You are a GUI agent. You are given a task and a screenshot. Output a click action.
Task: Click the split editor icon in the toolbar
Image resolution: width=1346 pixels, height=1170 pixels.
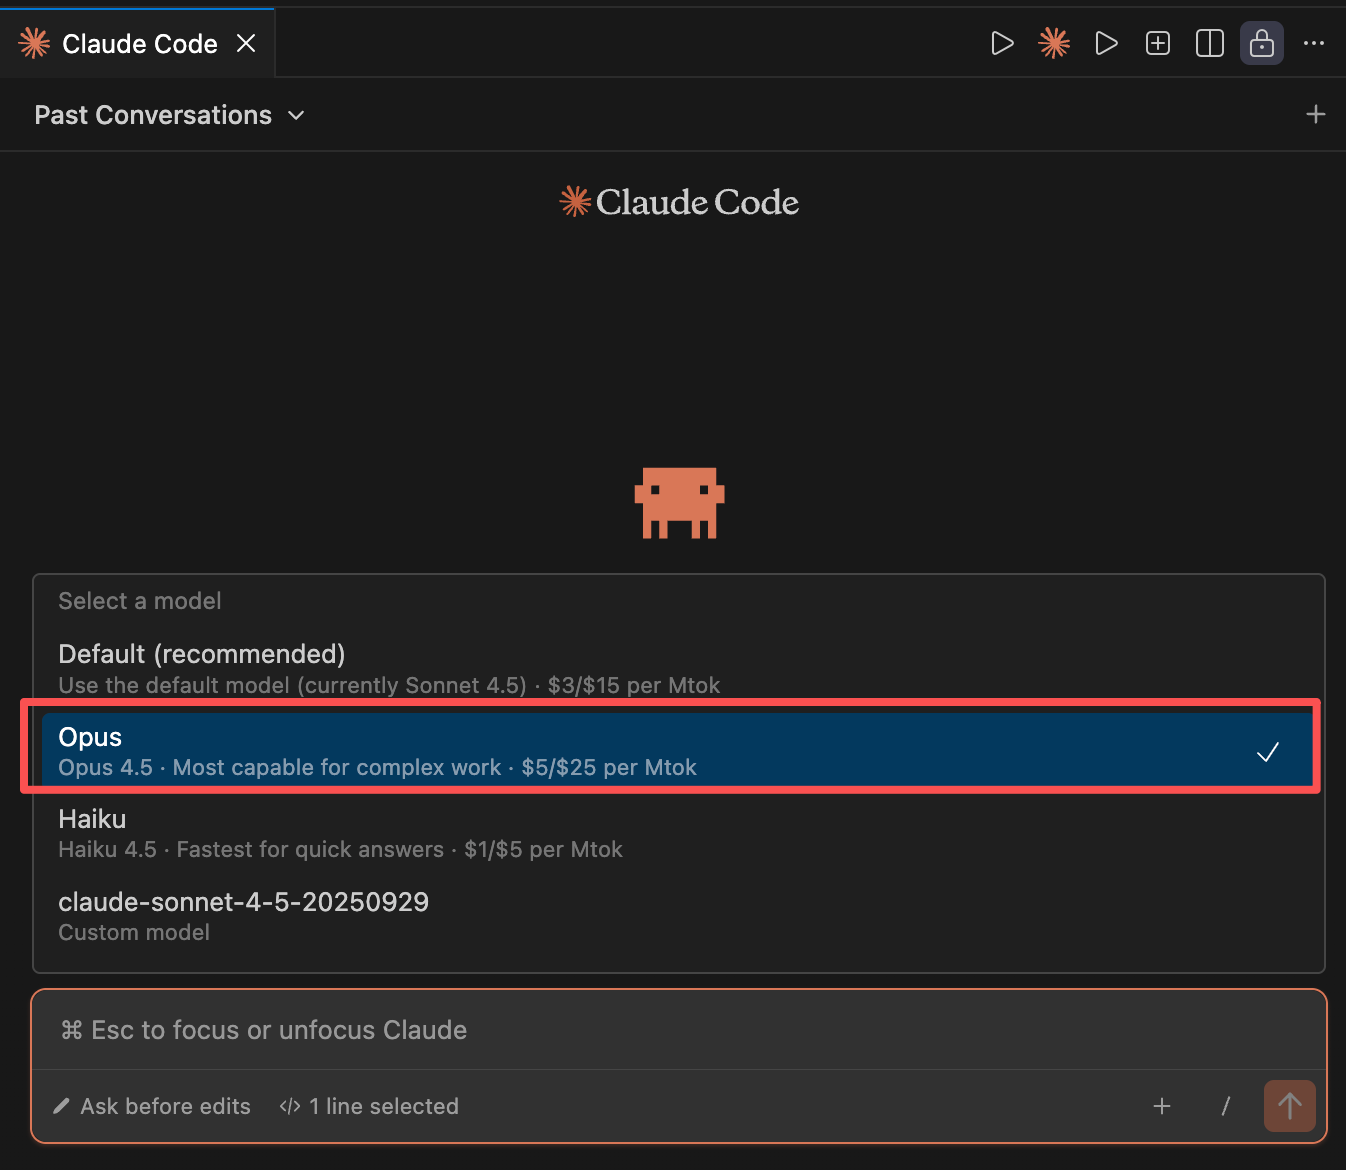[x=1209, y=43]
